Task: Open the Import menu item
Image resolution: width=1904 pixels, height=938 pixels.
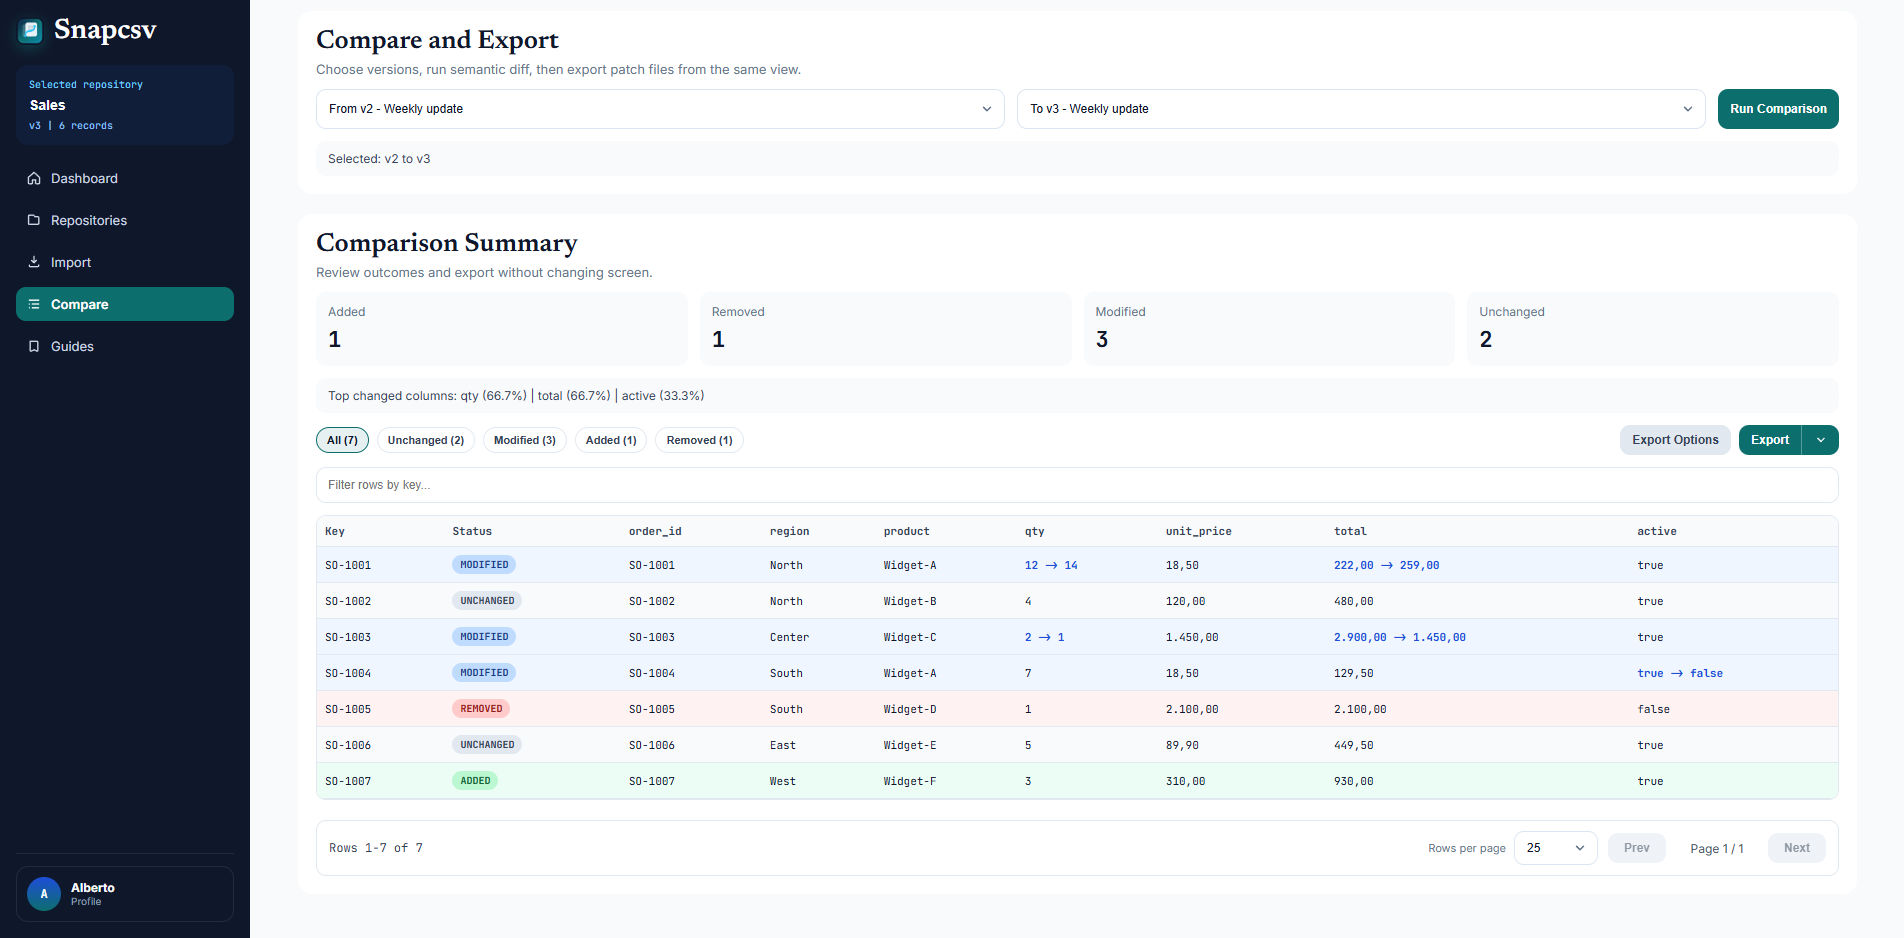Action: [x=125, y=262]
